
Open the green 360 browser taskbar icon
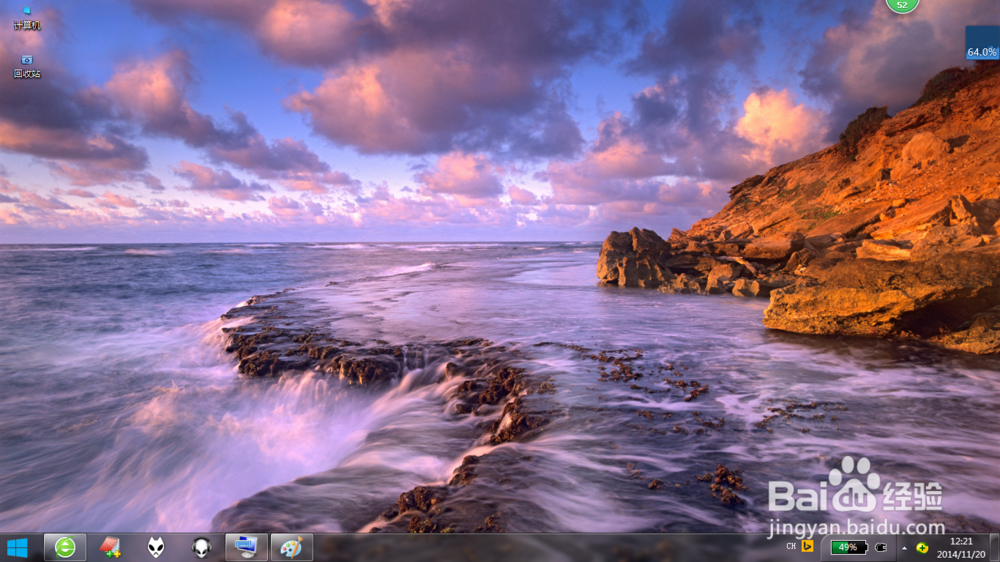click(x=65, y=547)
